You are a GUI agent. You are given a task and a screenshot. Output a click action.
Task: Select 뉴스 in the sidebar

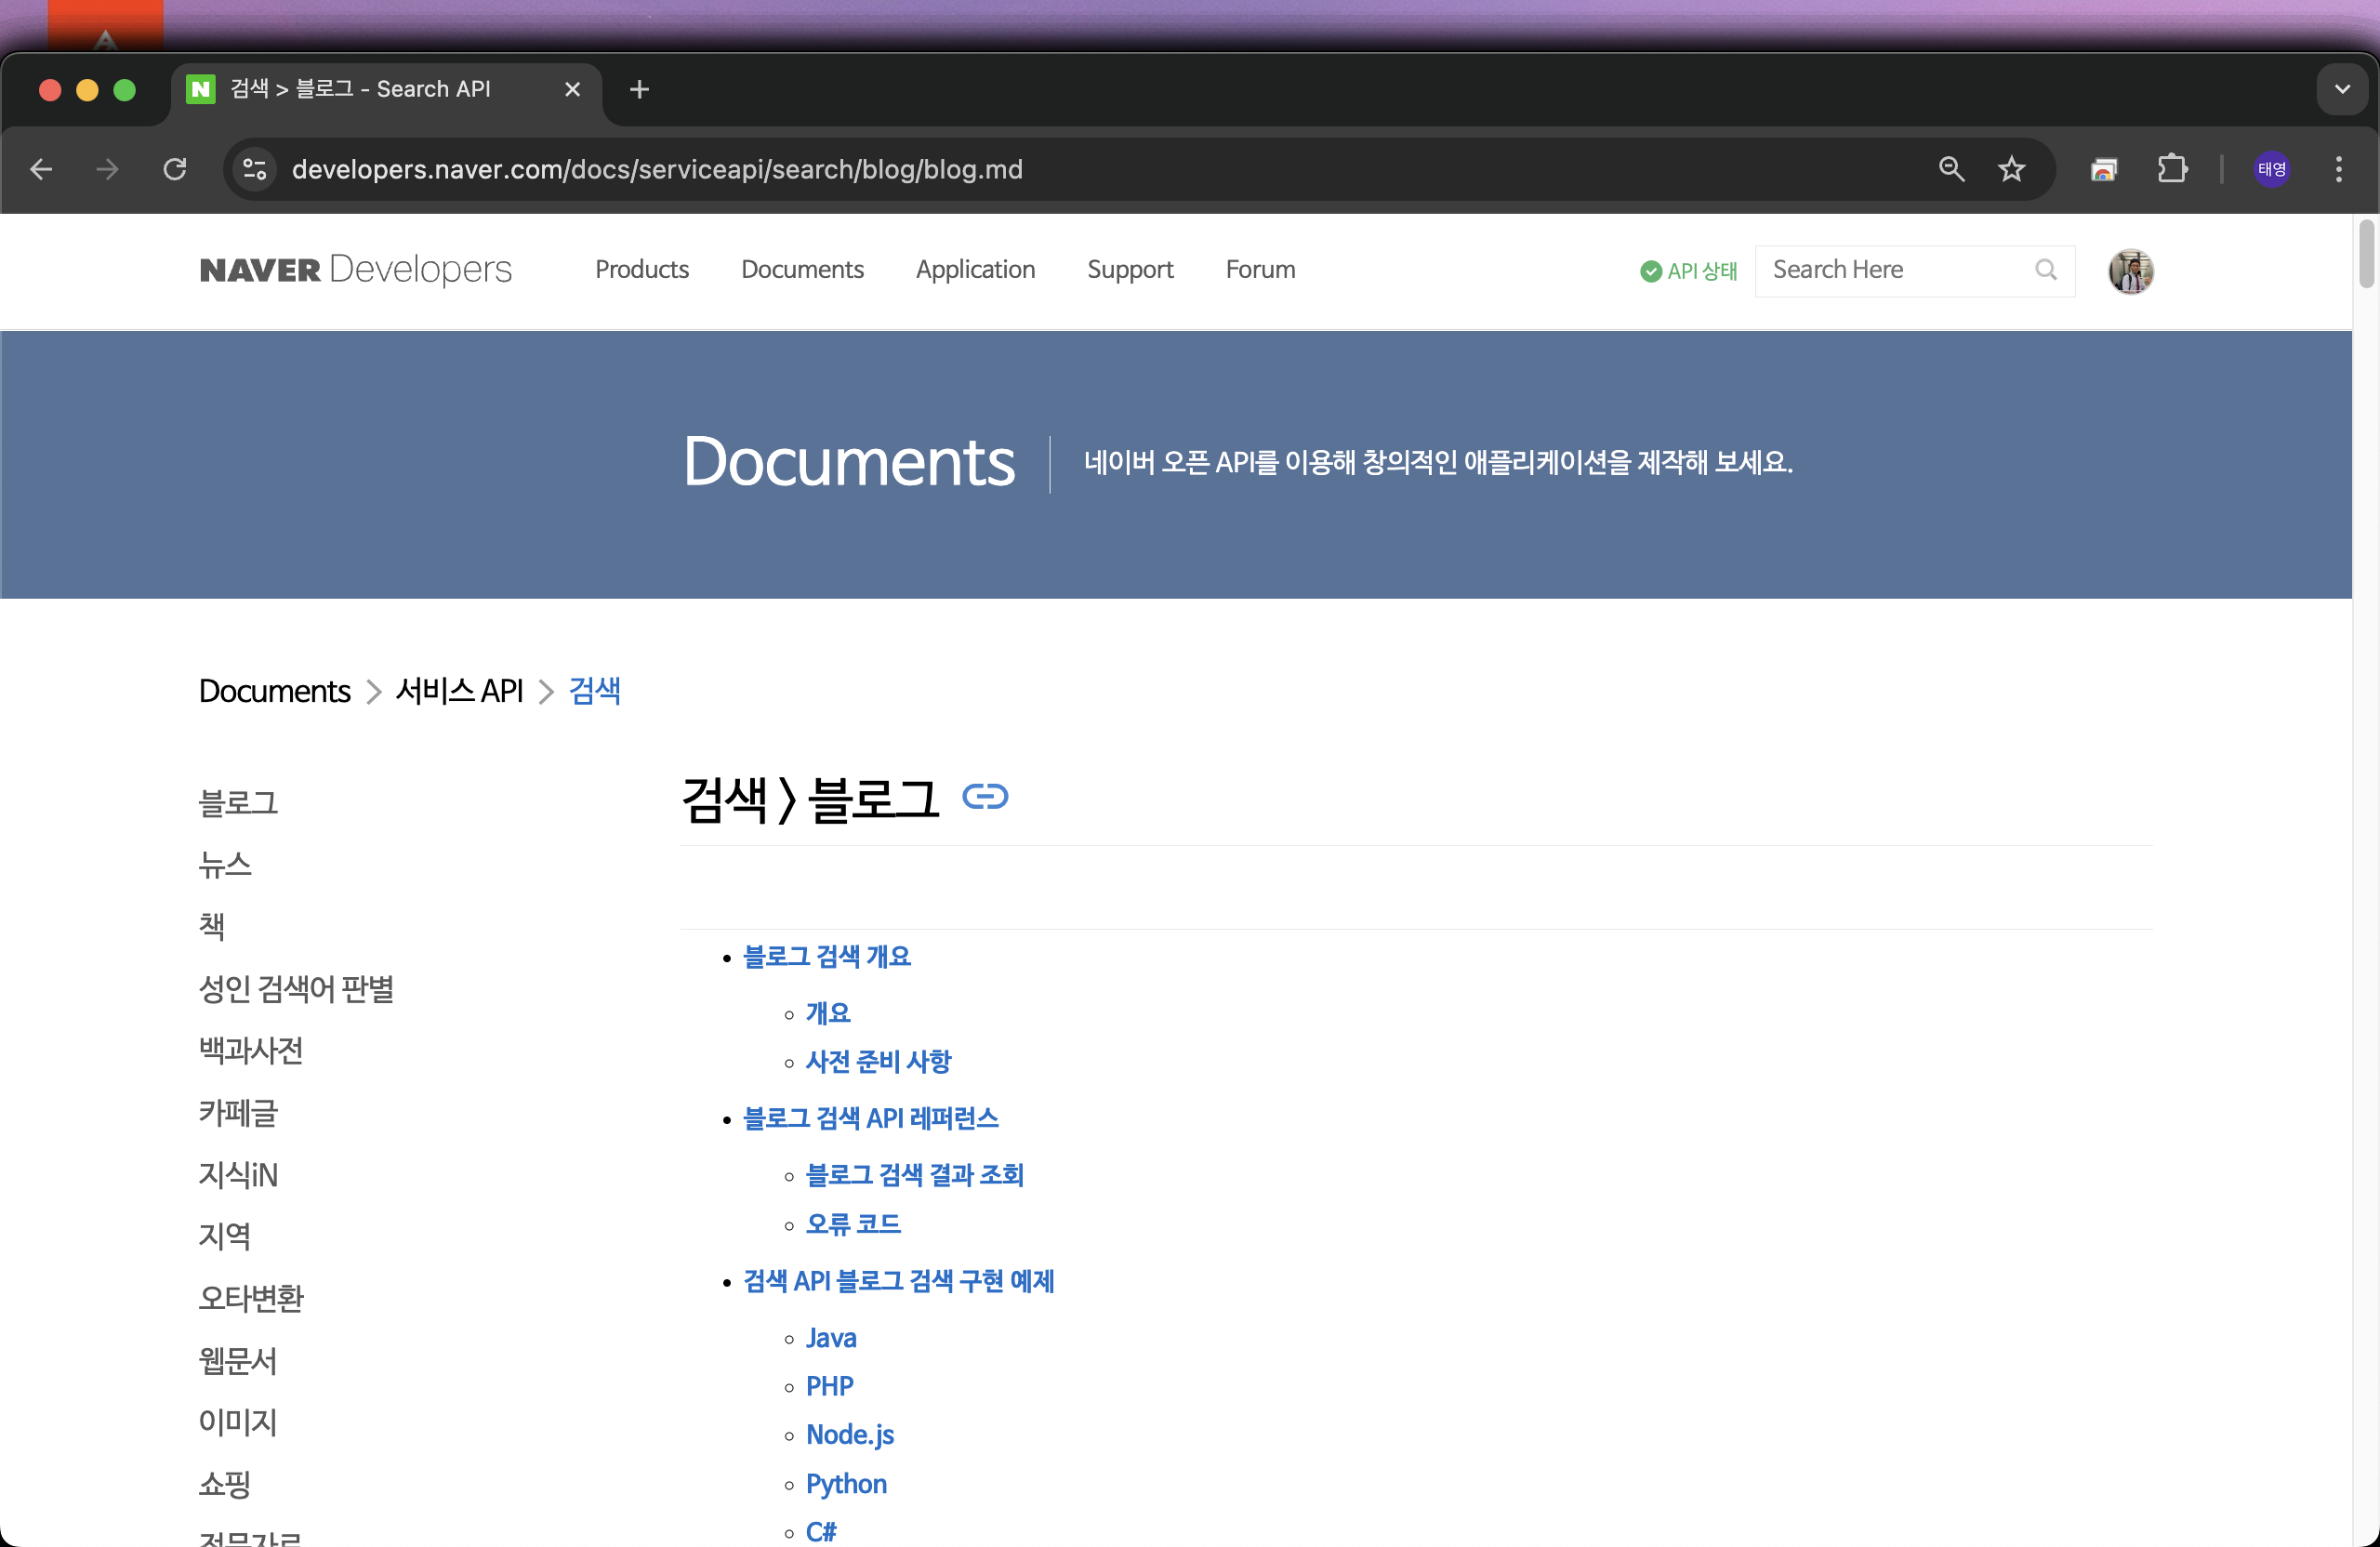[x=225, y=865]
